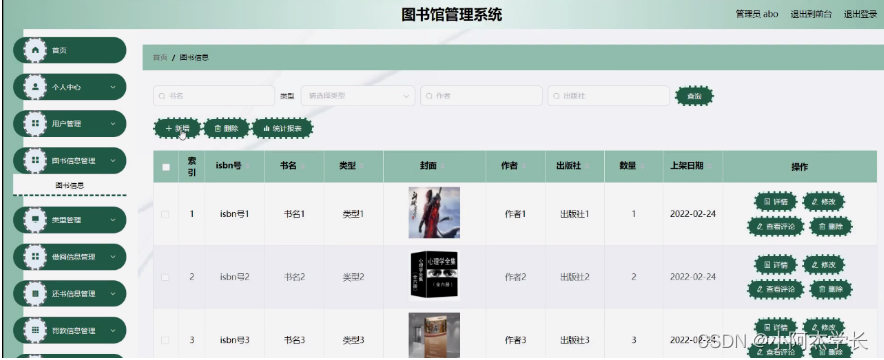This screenshot has height=360, width=884.
Task: Click the 书名 search input field
Action: tap(214, 96)
